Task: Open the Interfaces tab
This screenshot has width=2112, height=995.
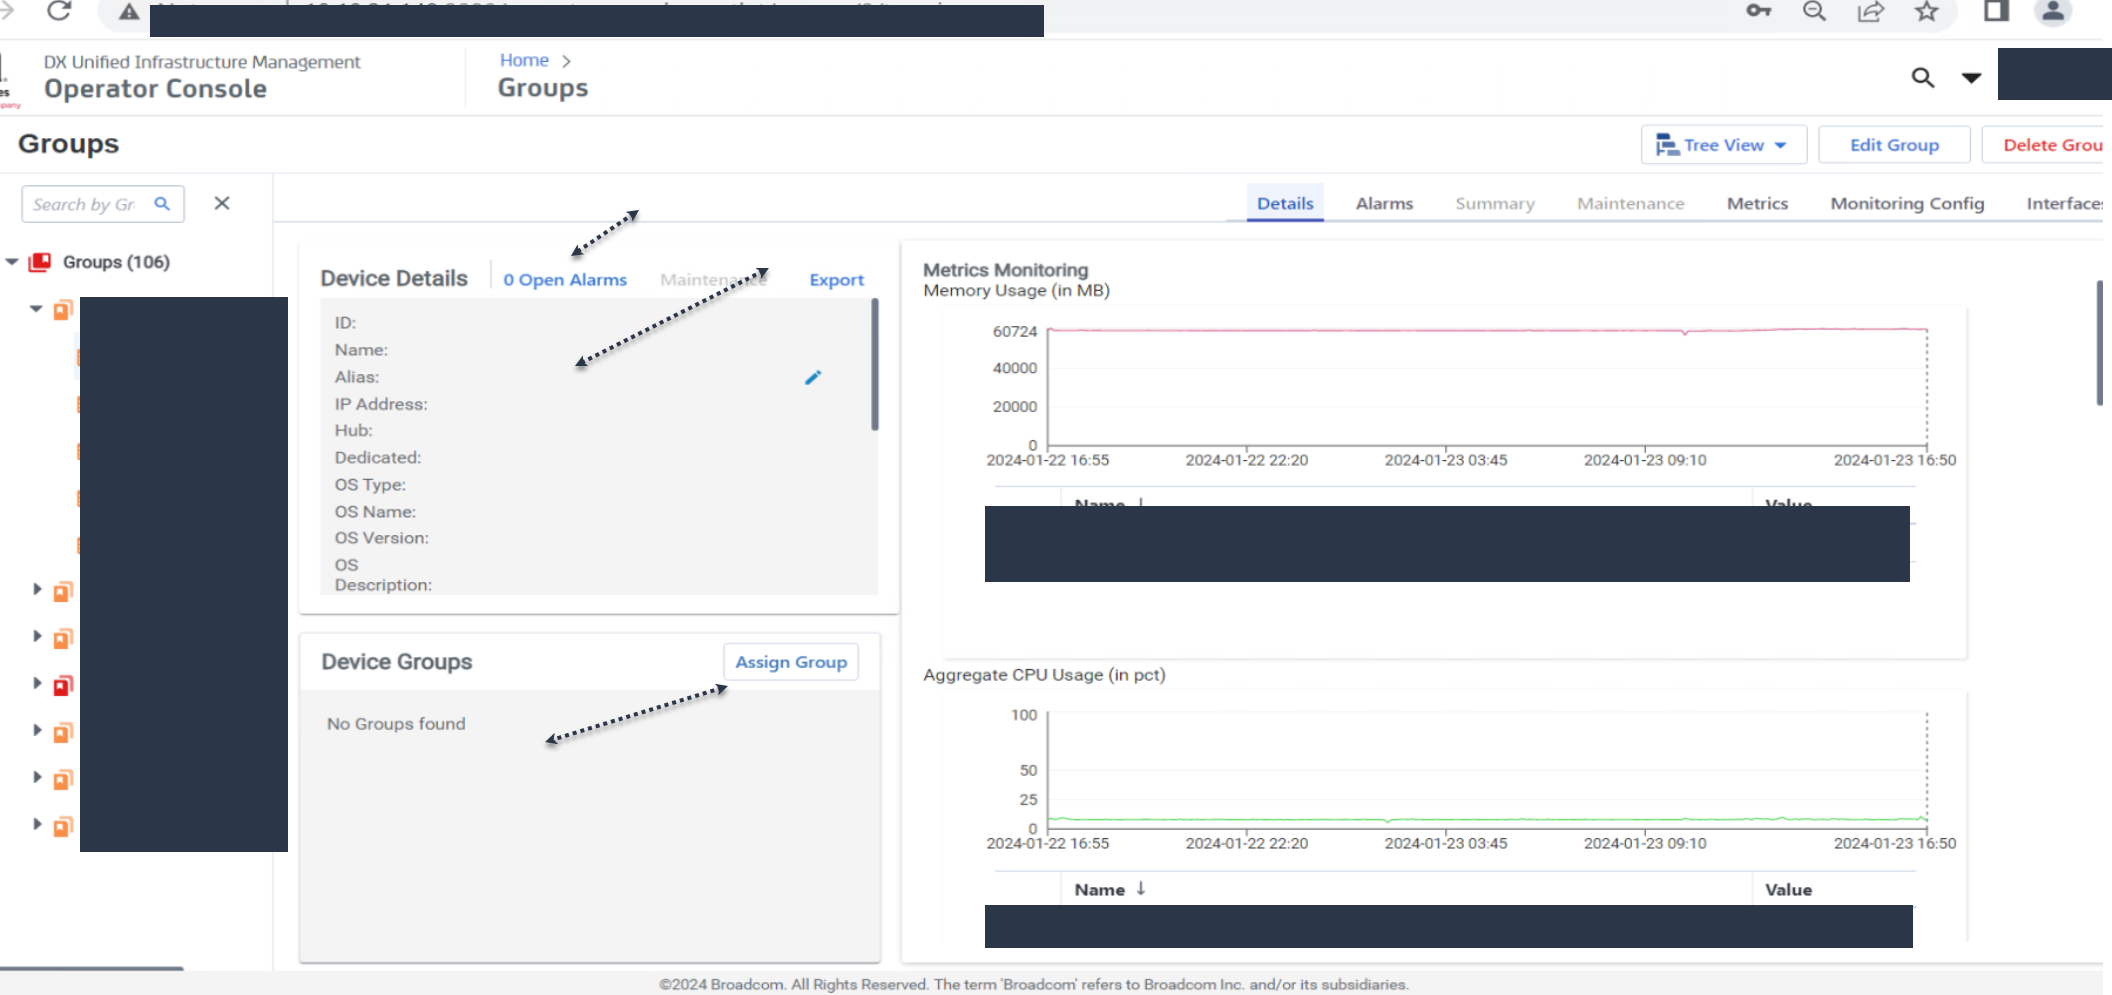Action: click(x=2066, y=203)
